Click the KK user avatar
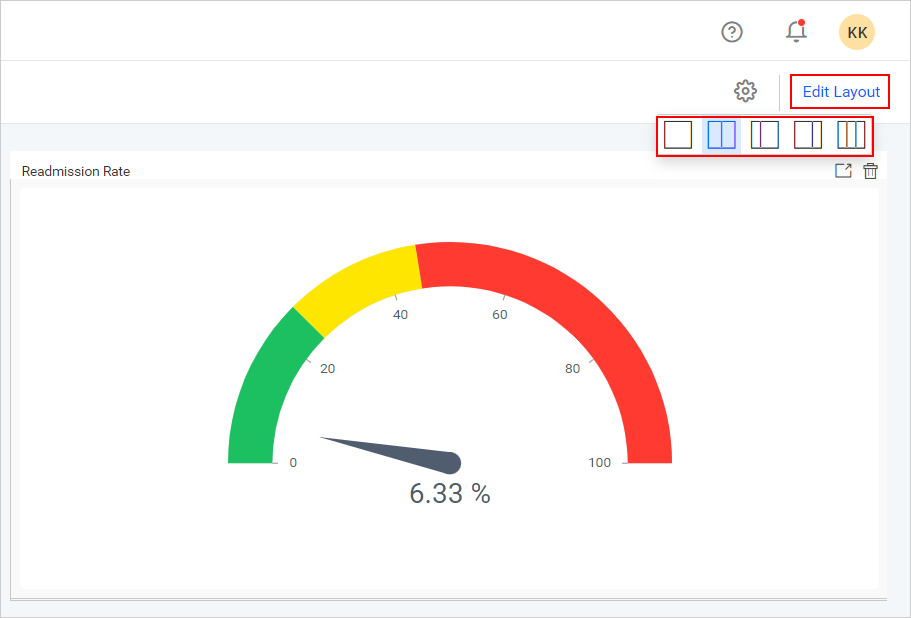 857,32
